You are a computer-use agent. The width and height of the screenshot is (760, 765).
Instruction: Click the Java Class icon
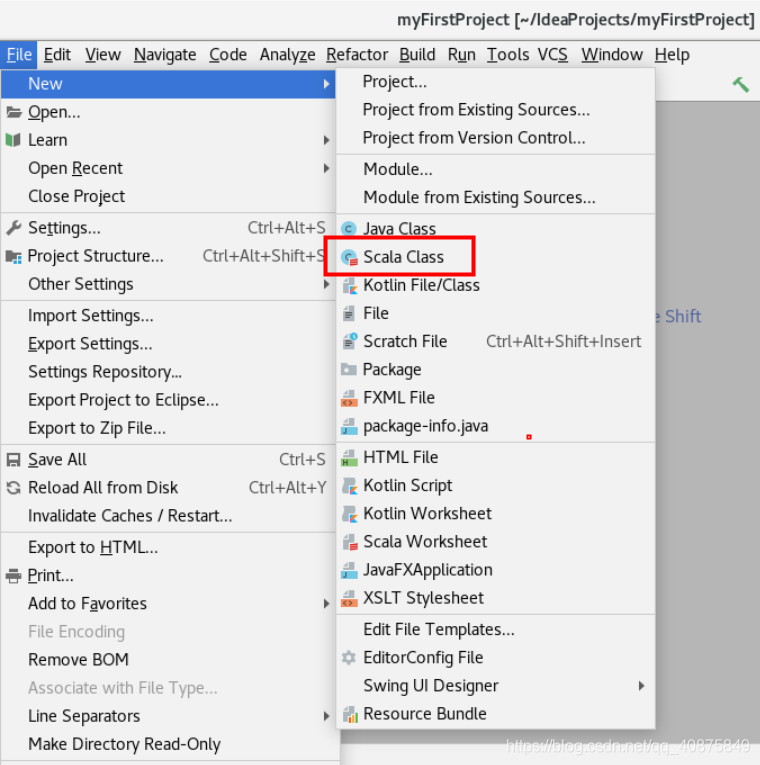click(349, 229)
